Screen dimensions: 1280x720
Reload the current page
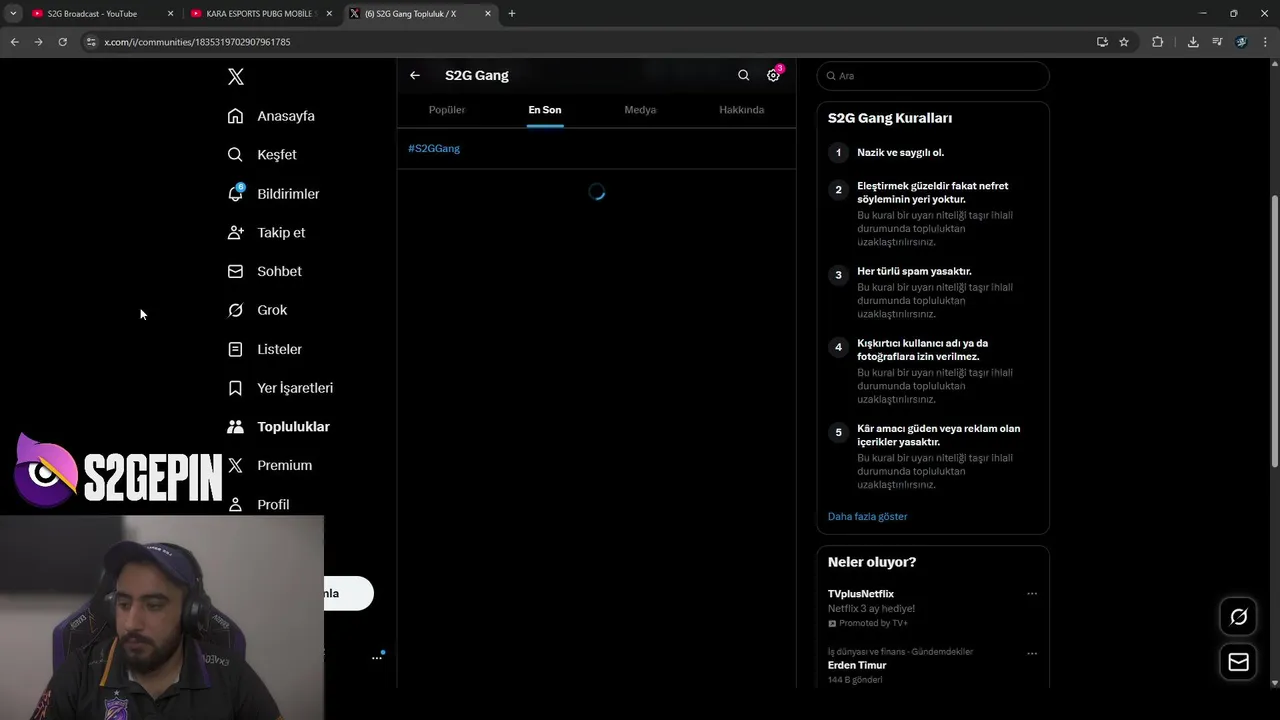(x=62, y=42)
